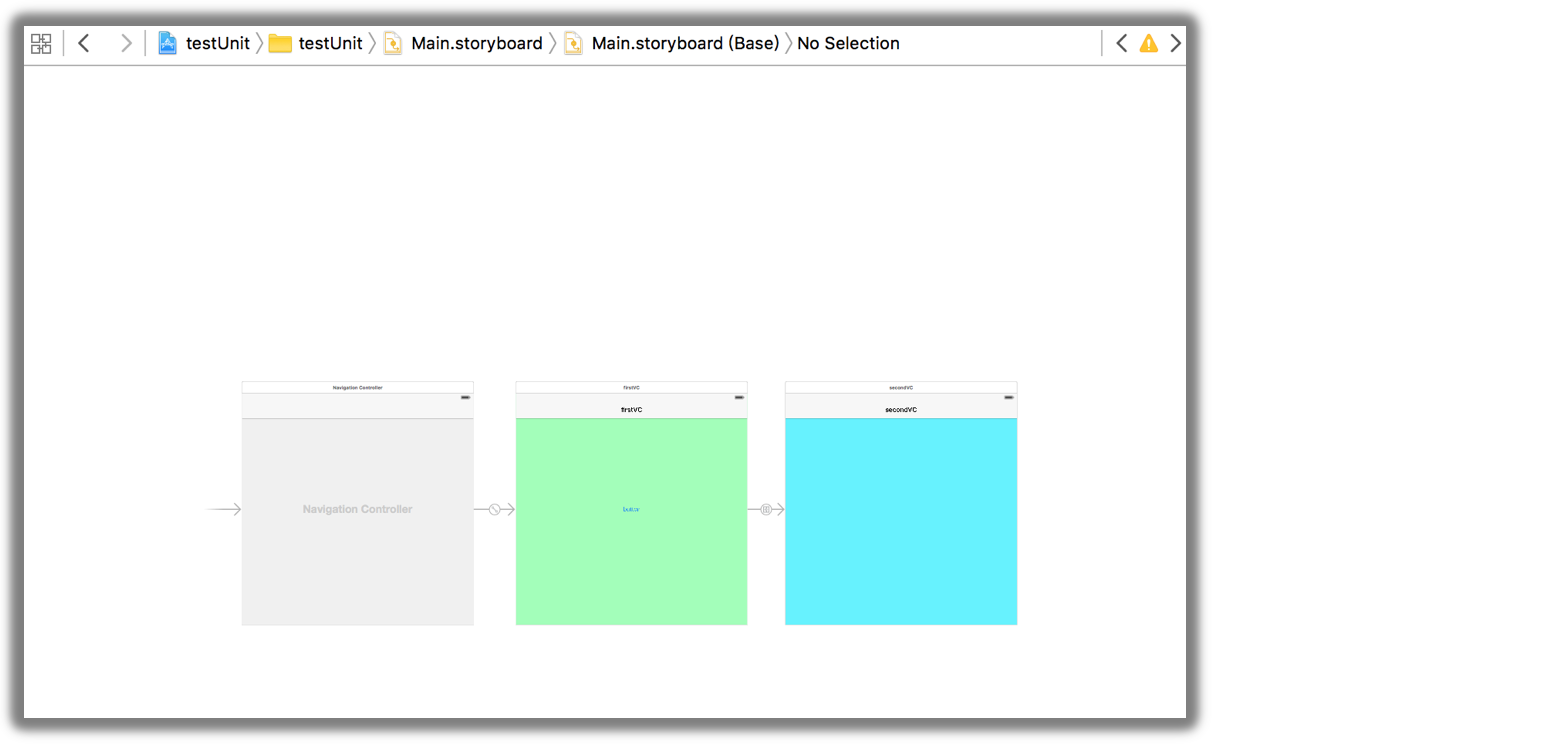This screenshot has width=1548, height=746.
Task: Select the button inside the green firstVC view
Action: pyautogui.click(x=631, y=509)
